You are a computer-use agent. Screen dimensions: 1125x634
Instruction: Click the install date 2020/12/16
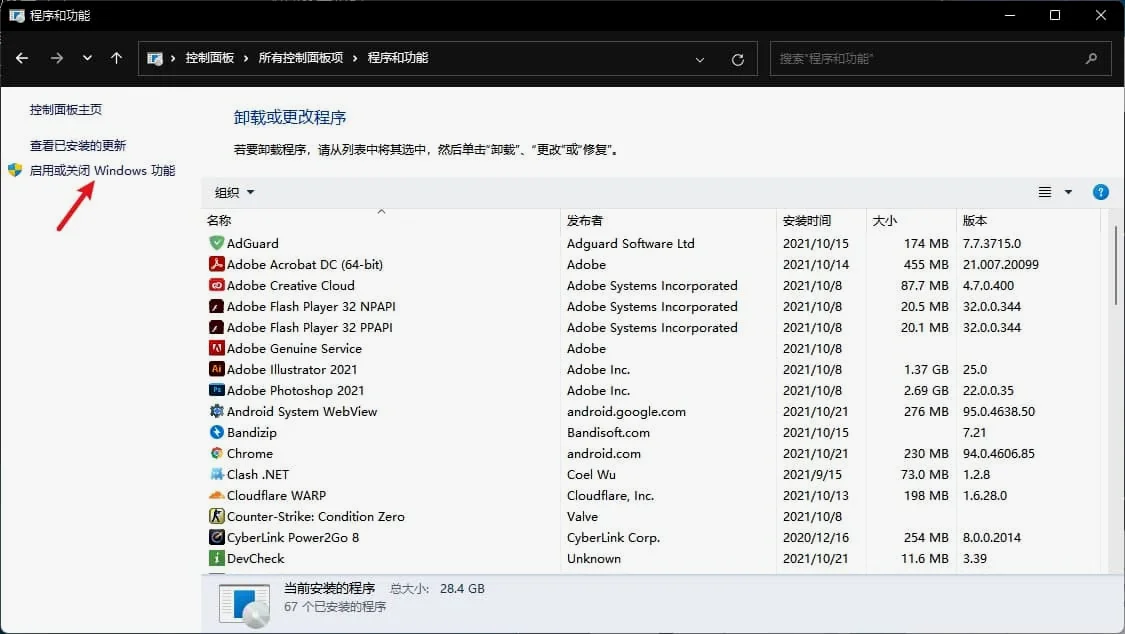click(816, 537)
